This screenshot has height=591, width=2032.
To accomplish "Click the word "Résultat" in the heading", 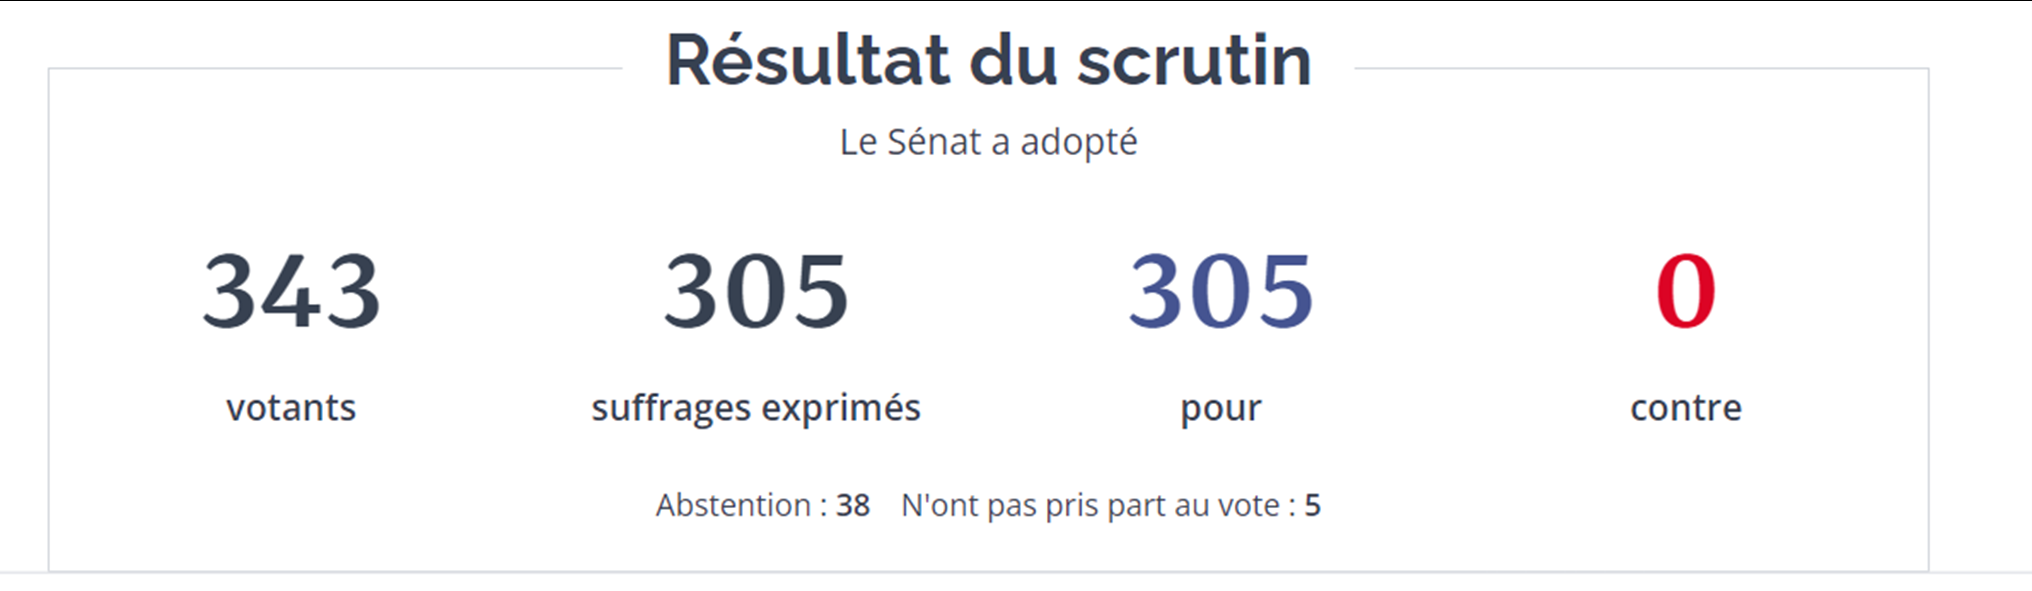I will click(808, 60).
